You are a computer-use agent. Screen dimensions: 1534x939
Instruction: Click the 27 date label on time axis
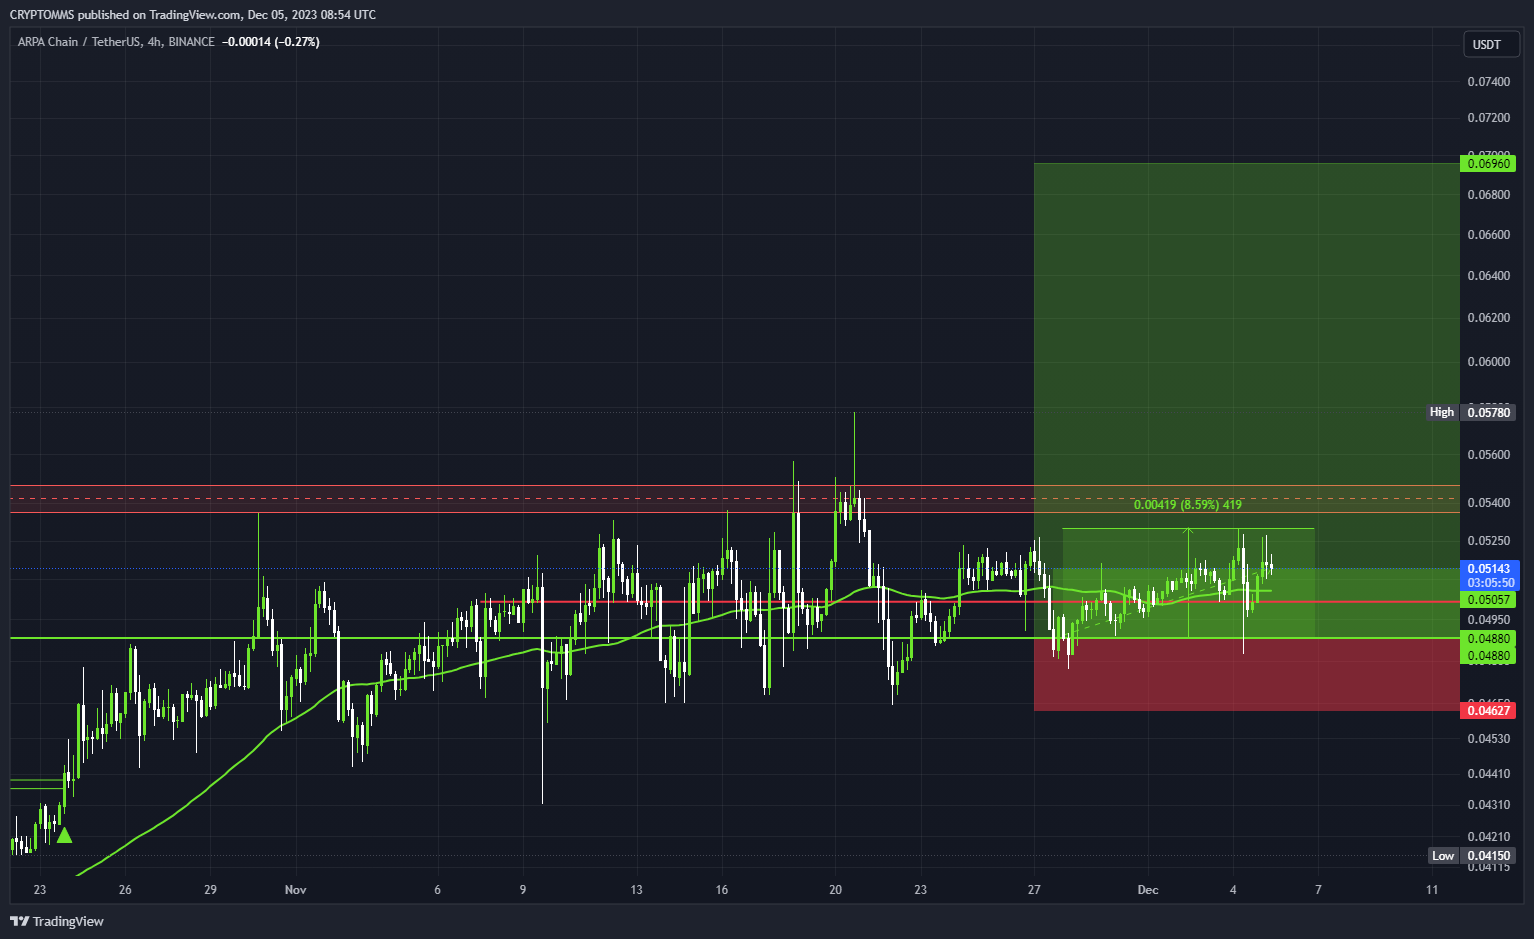pos(1034,889)
